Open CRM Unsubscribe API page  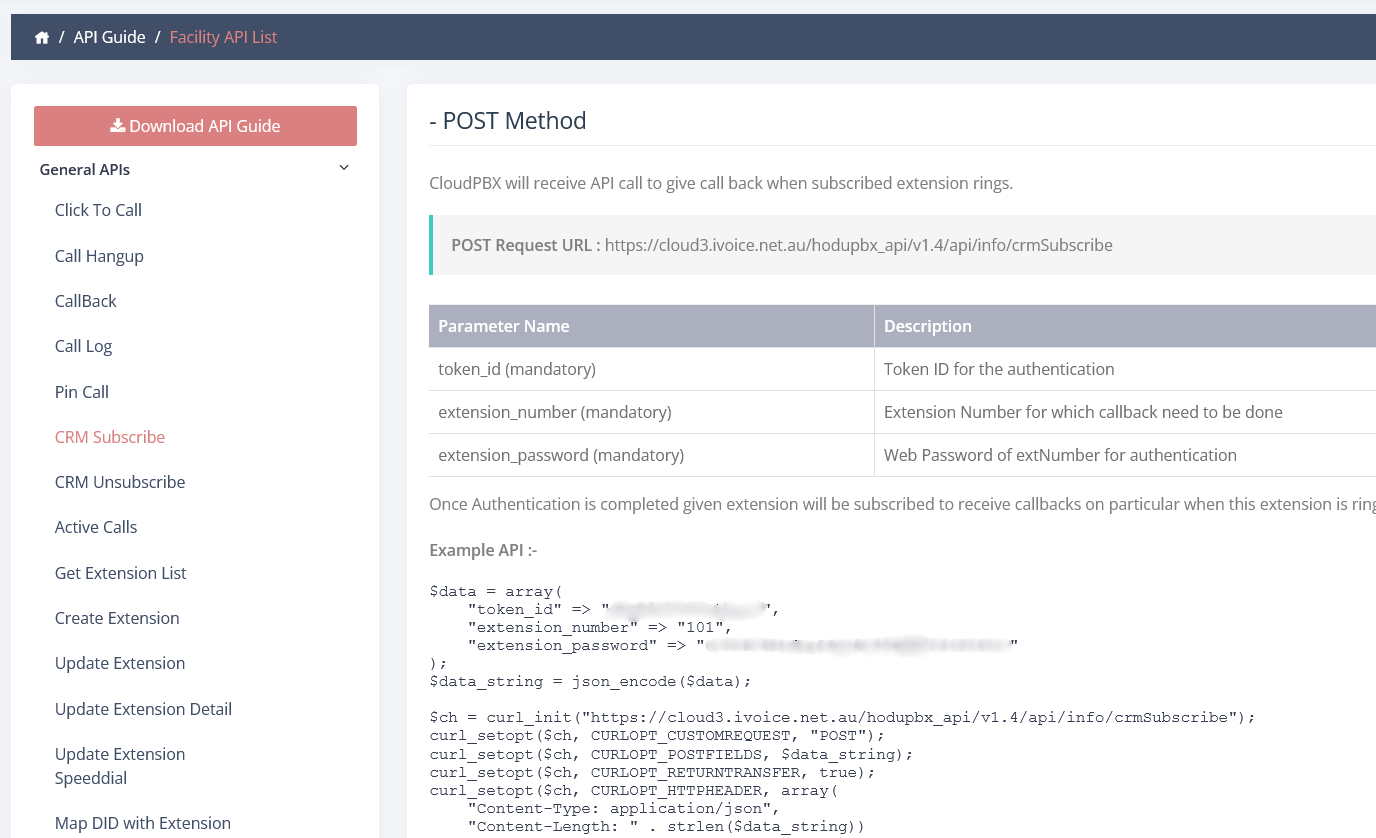[x=120, y=482]
